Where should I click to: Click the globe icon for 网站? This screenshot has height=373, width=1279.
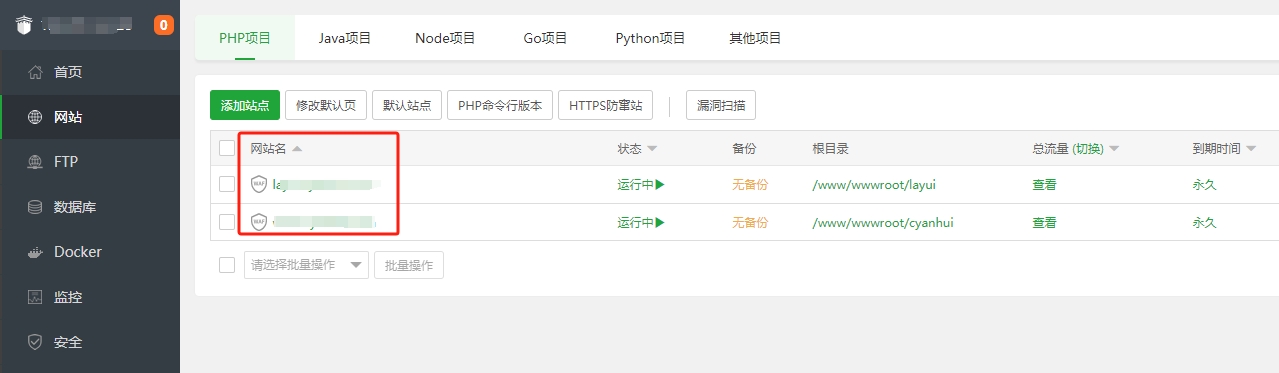click(35, 117)
